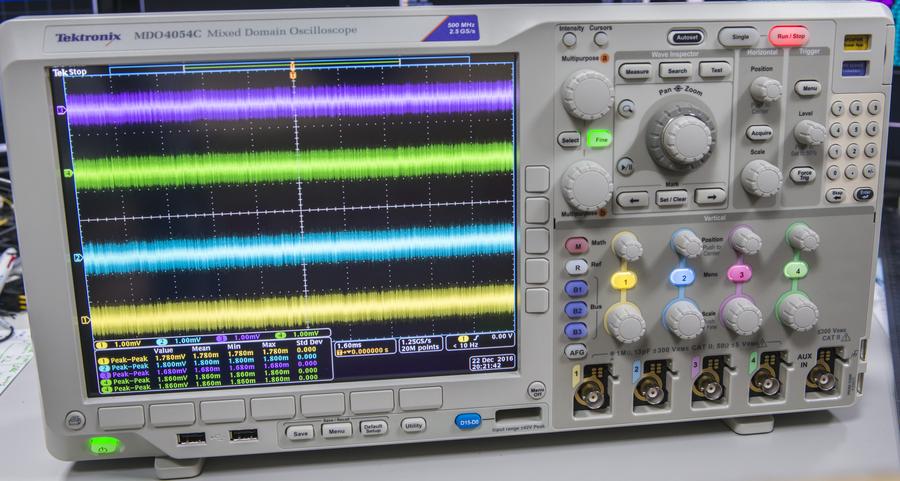Click channel 2 vertical scale knob

[x=684, y=319]
